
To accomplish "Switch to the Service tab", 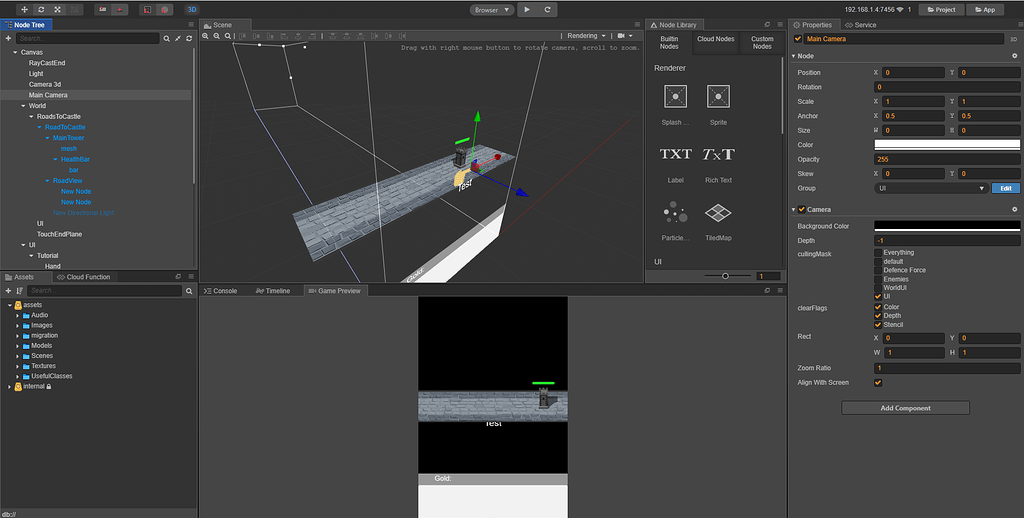I will pyautogui.click(x=861, y=25).
